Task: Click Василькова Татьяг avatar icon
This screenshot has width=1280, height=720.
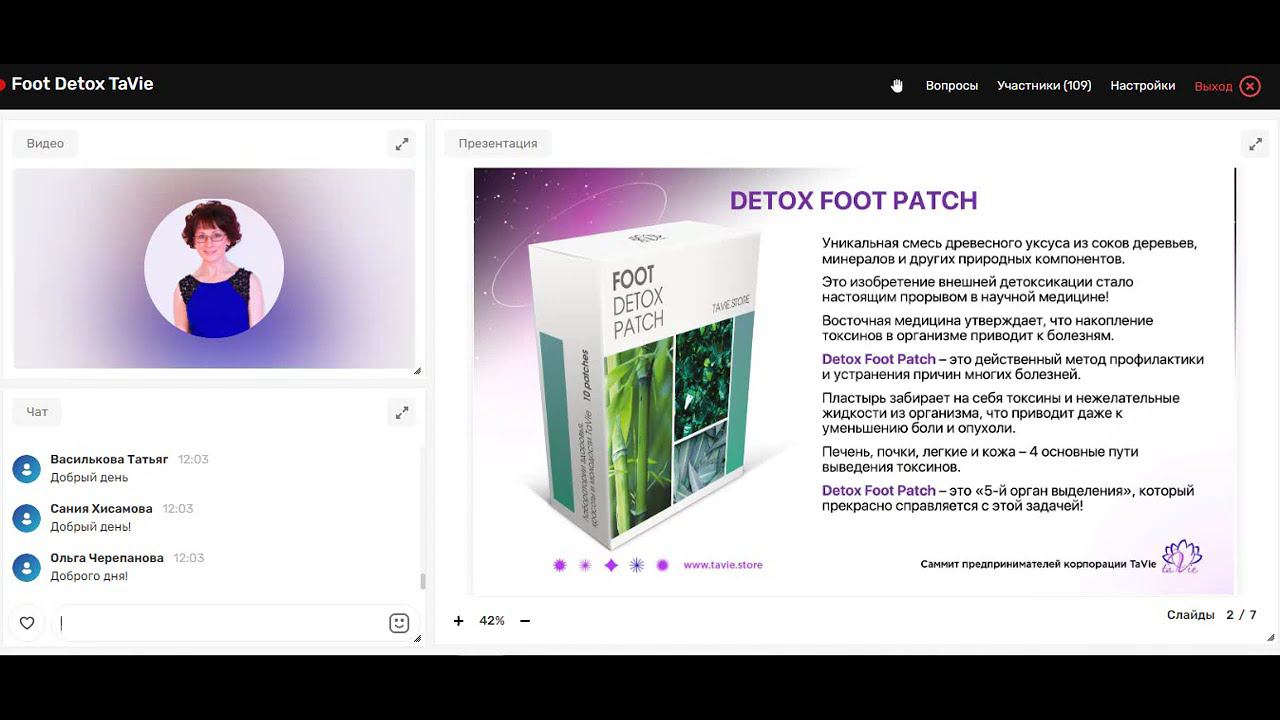Action: point(26,468)
